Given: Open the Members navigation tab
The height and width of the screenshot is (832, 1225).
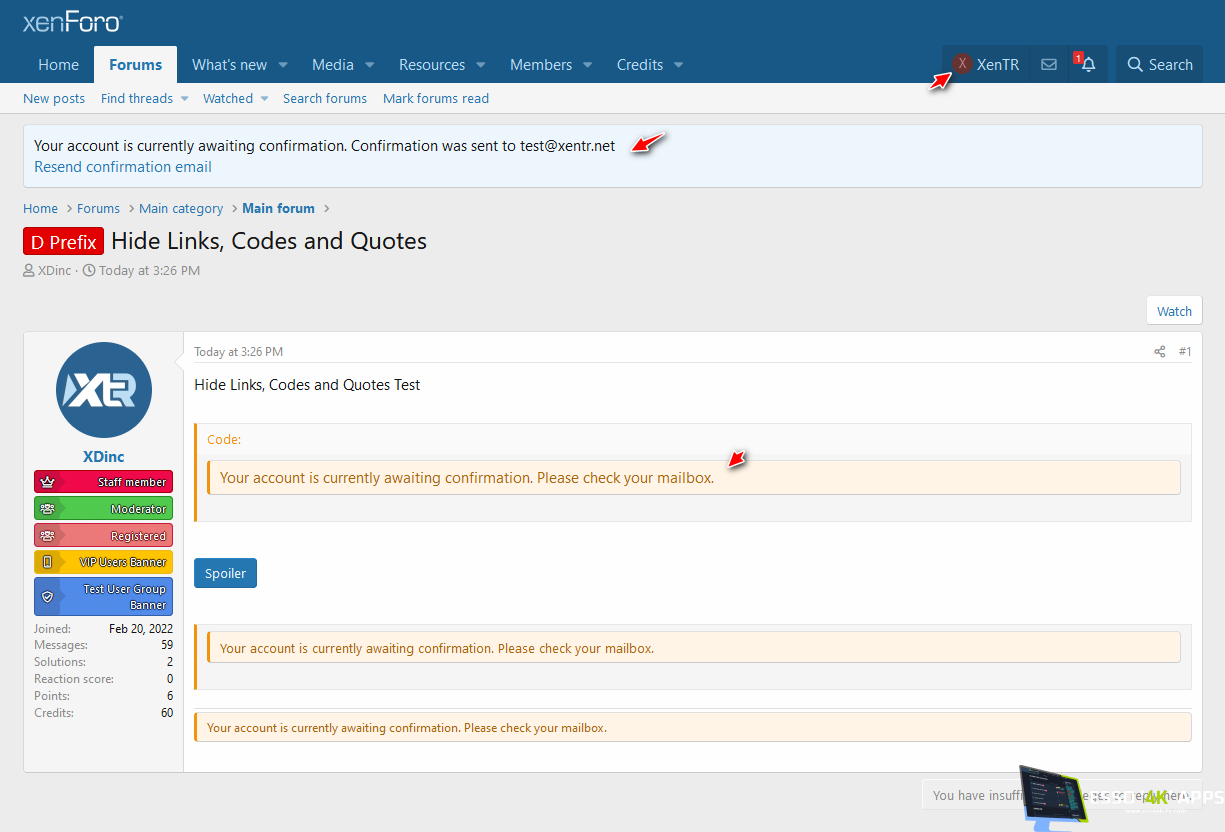Looking at the screenshot, I should point(540,65).
